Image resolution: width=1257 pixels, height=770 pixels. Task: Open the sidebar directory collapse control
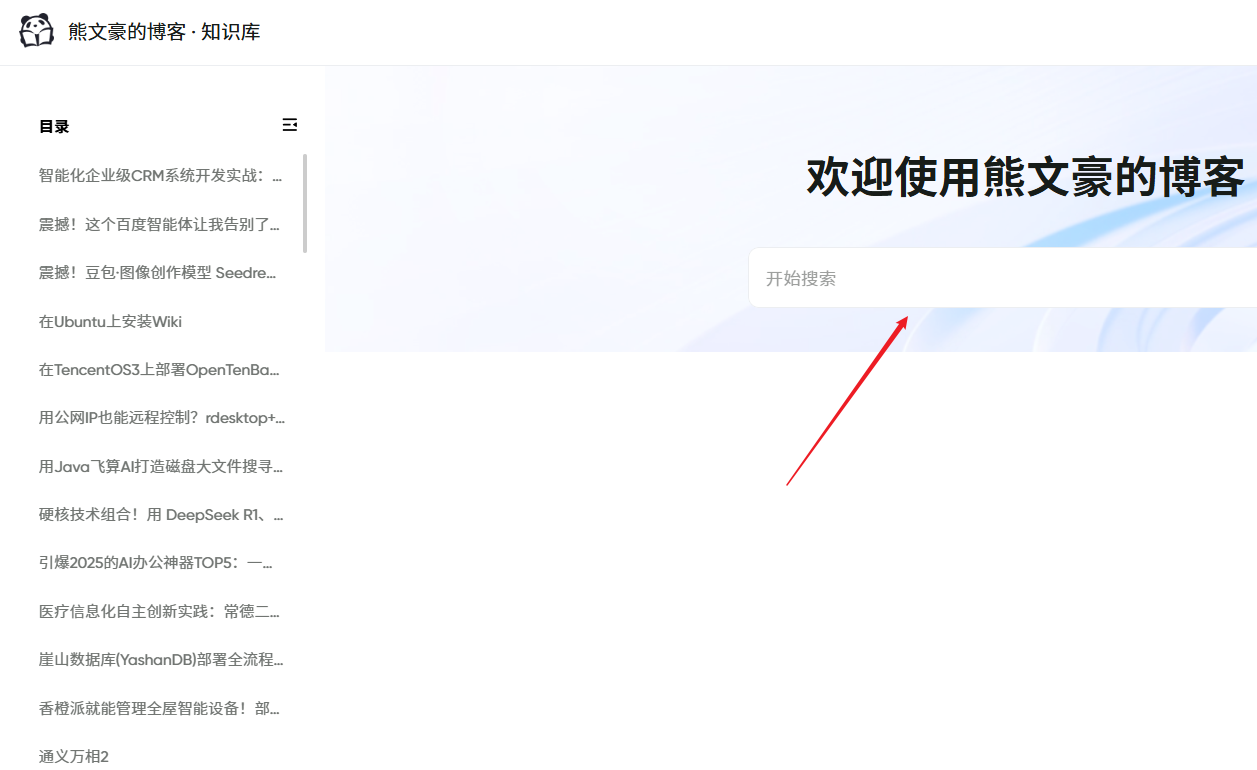tap(290, 124)
